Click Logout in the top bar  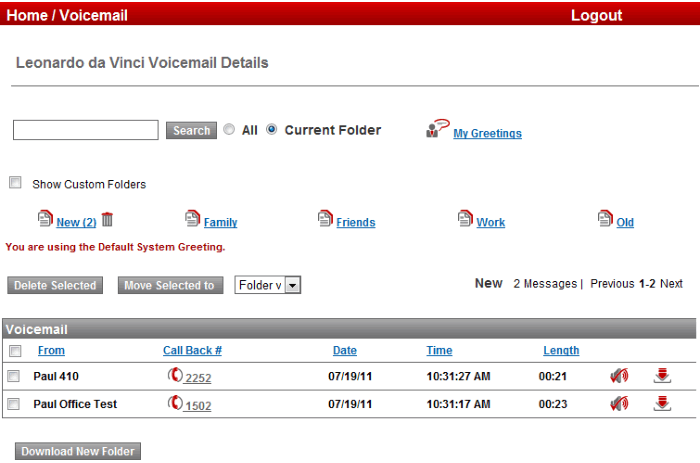pyautogui.click(x=596, y=15)
